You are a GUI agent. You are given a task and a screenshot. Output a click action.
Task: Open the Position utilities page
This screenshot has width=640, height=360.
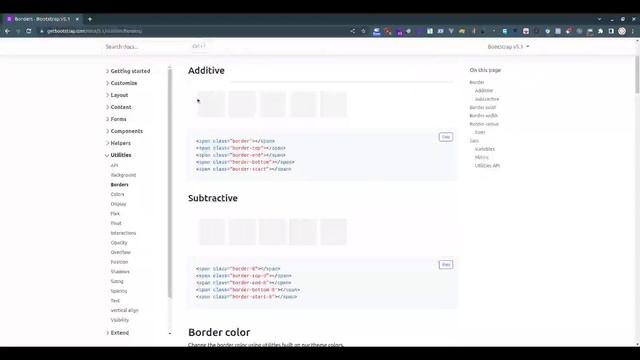point(119,262)
